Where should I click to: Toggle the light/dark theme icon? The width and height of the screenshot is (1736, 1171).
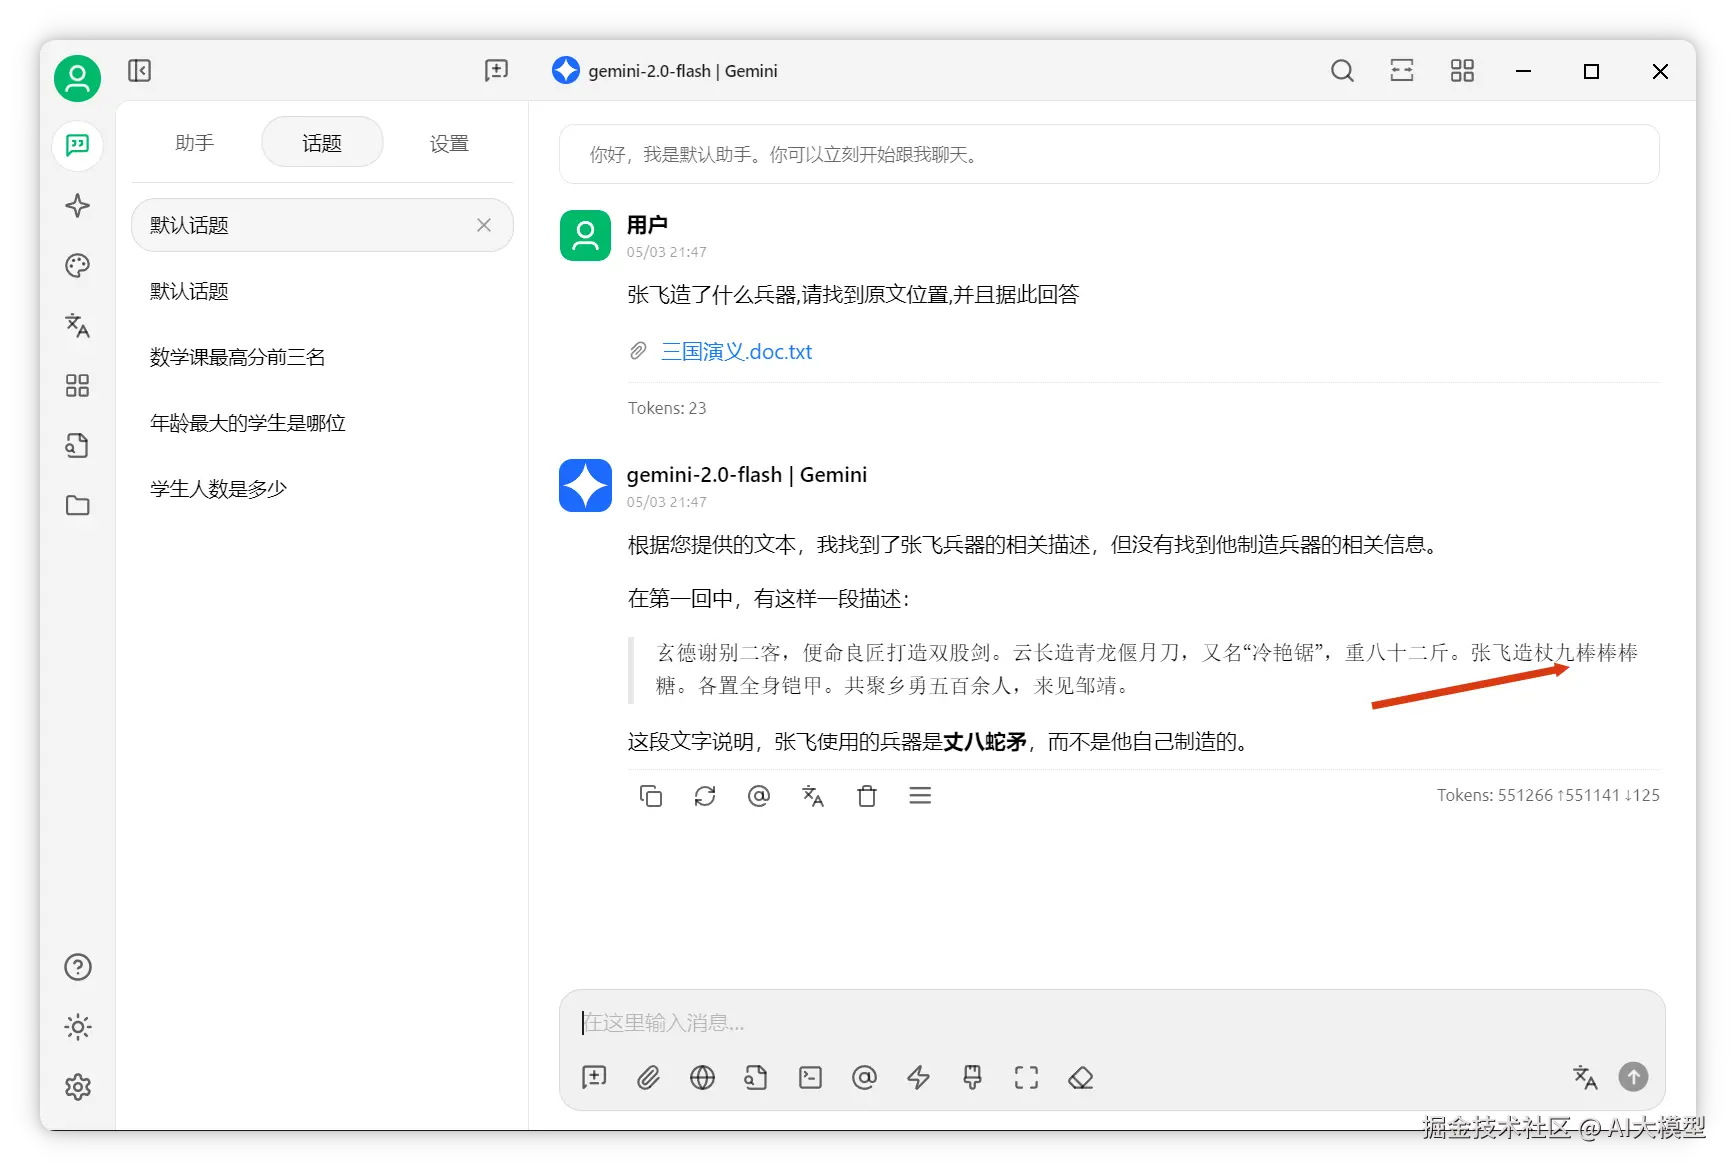pos(77,1027)
